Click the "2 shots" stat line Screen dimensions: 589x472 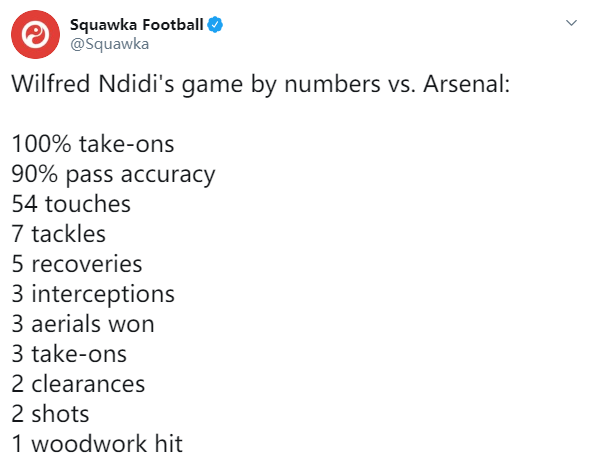coord(50,414)
